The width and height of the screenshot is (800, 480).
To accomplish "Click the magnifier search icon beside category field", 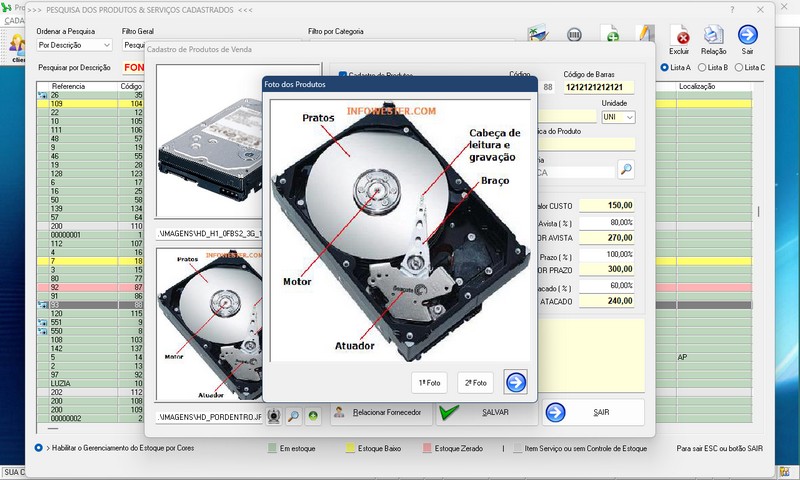I will [626, 170].
